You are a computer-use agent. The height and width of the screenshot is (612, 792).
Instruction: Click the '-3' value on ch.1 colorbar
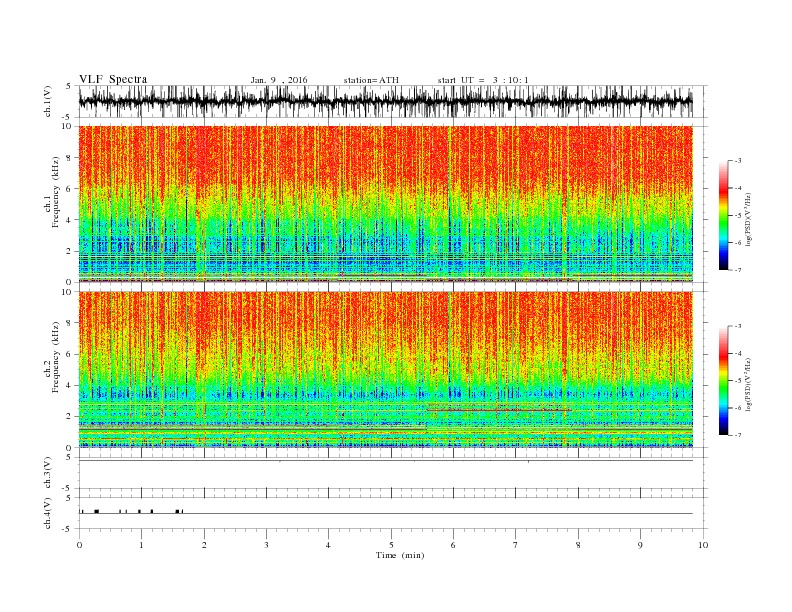(738, 161)
